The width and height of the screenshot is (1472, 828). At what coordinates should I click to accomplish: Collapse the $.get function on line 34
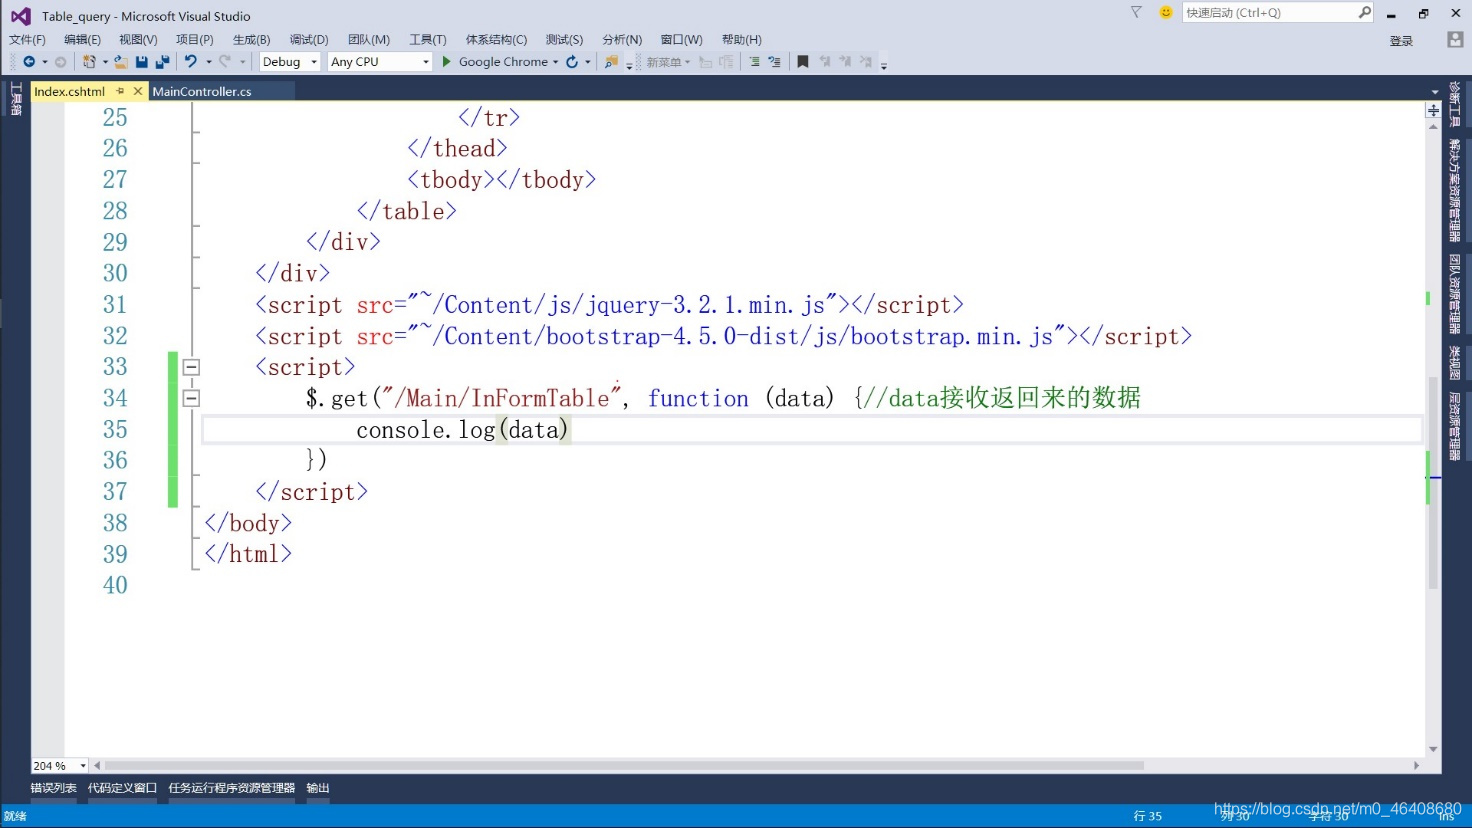click(x=191, y=398)
